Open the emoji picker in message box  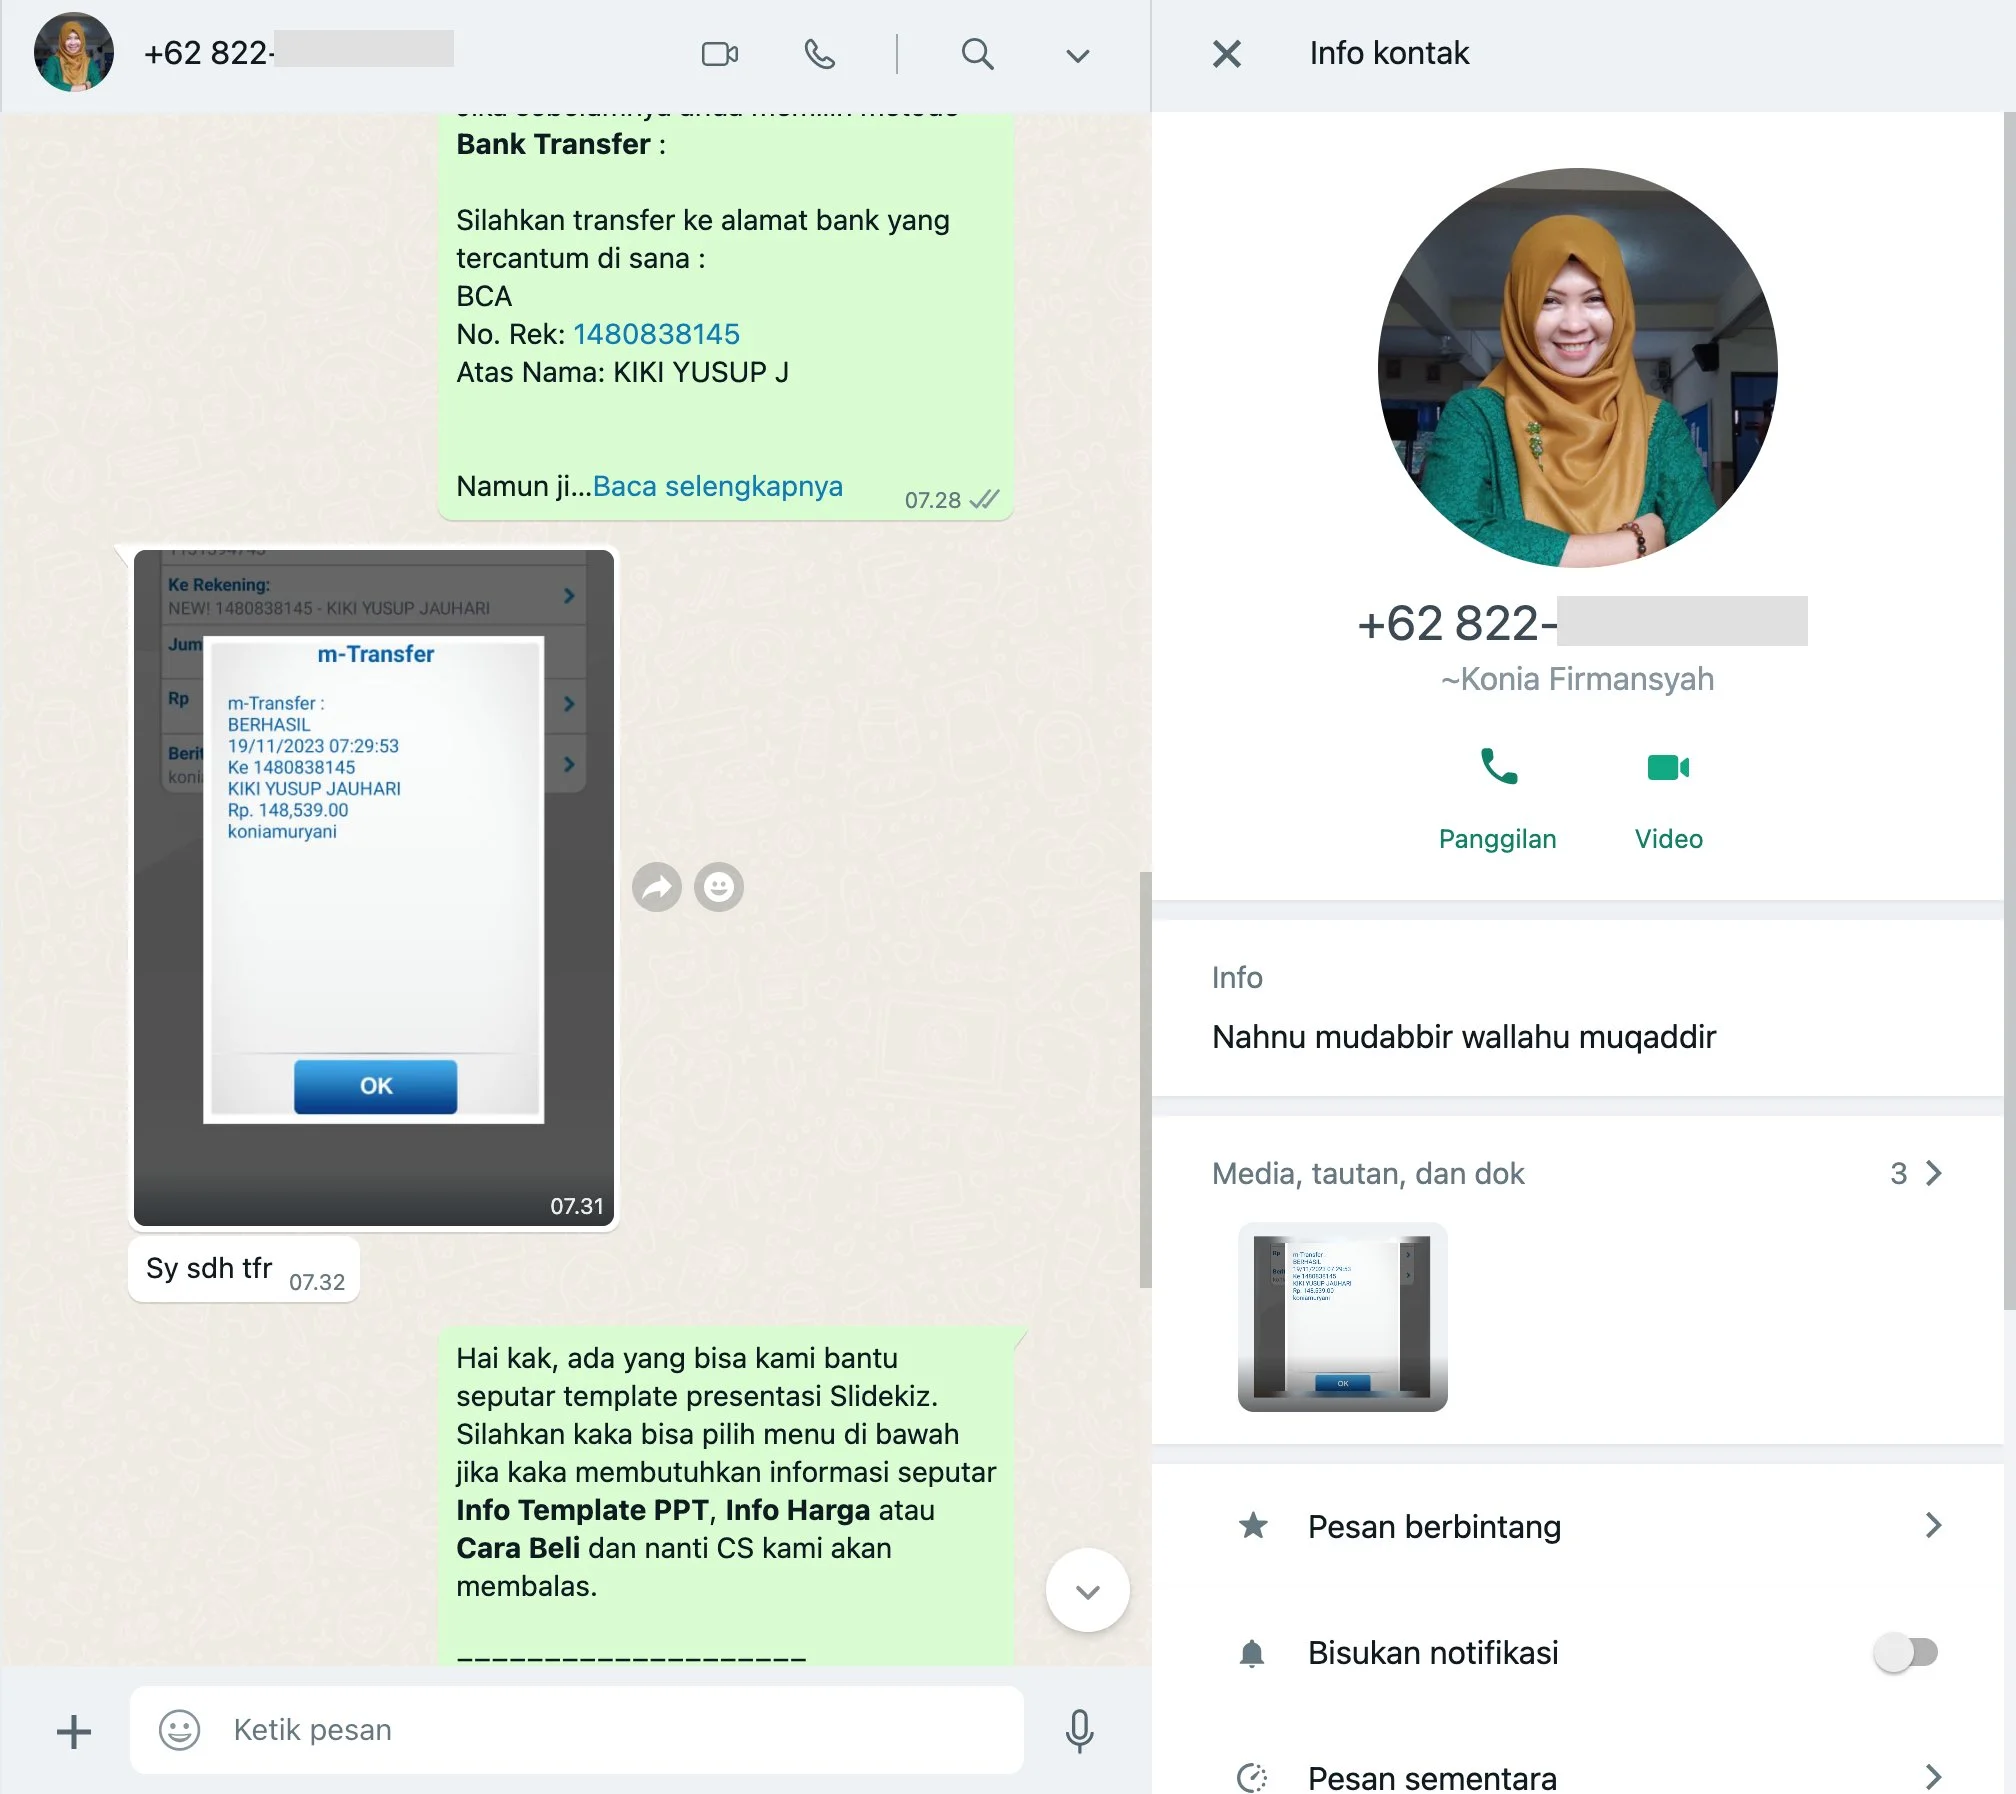(x=180, y=1730)
